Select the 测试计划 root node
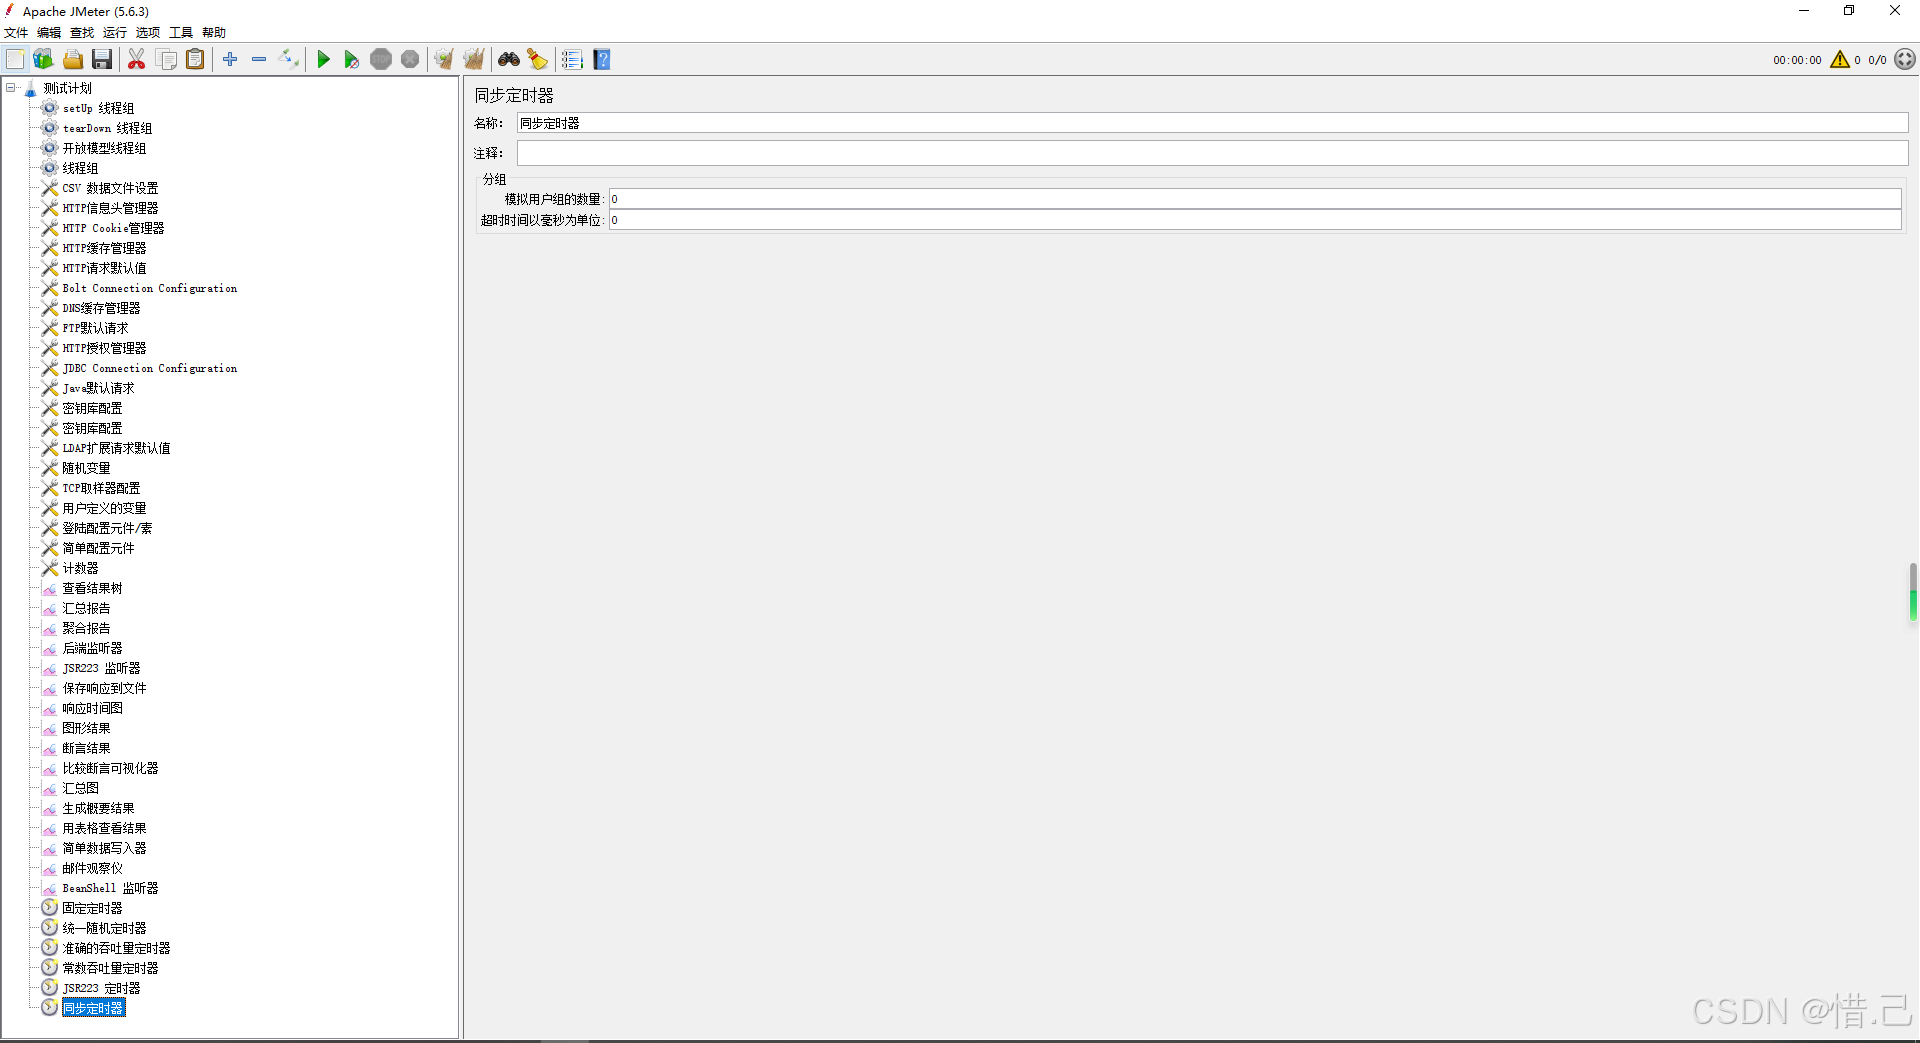 tap(67, 88)
